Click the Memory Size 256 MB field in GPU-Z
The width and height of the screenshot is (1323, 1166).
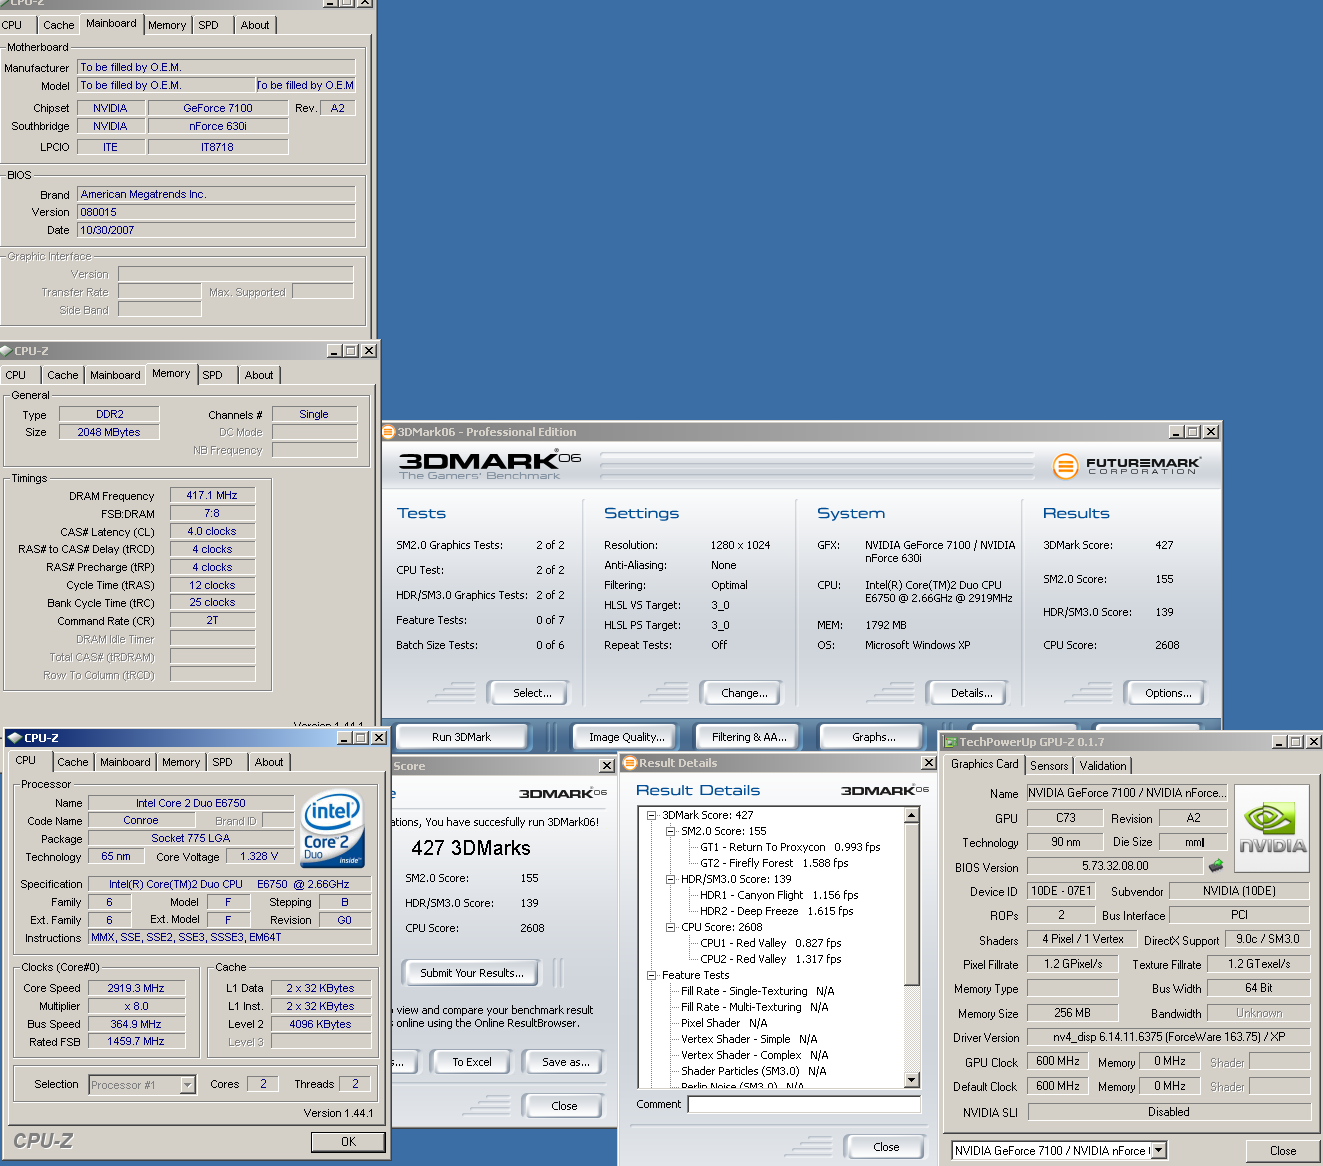[1072, 1013]
